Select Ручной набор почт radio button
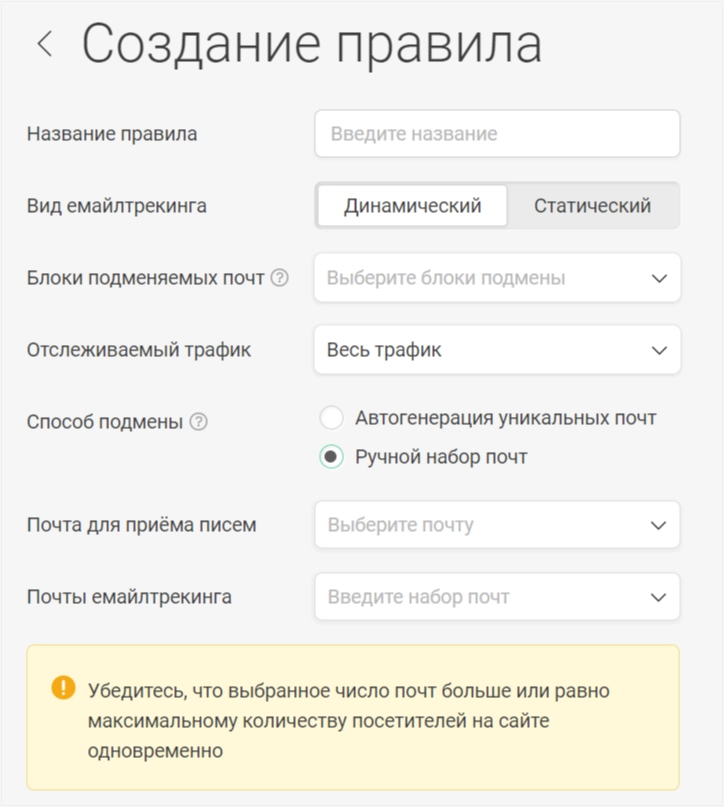724x807 pixels. coord(331,457)
